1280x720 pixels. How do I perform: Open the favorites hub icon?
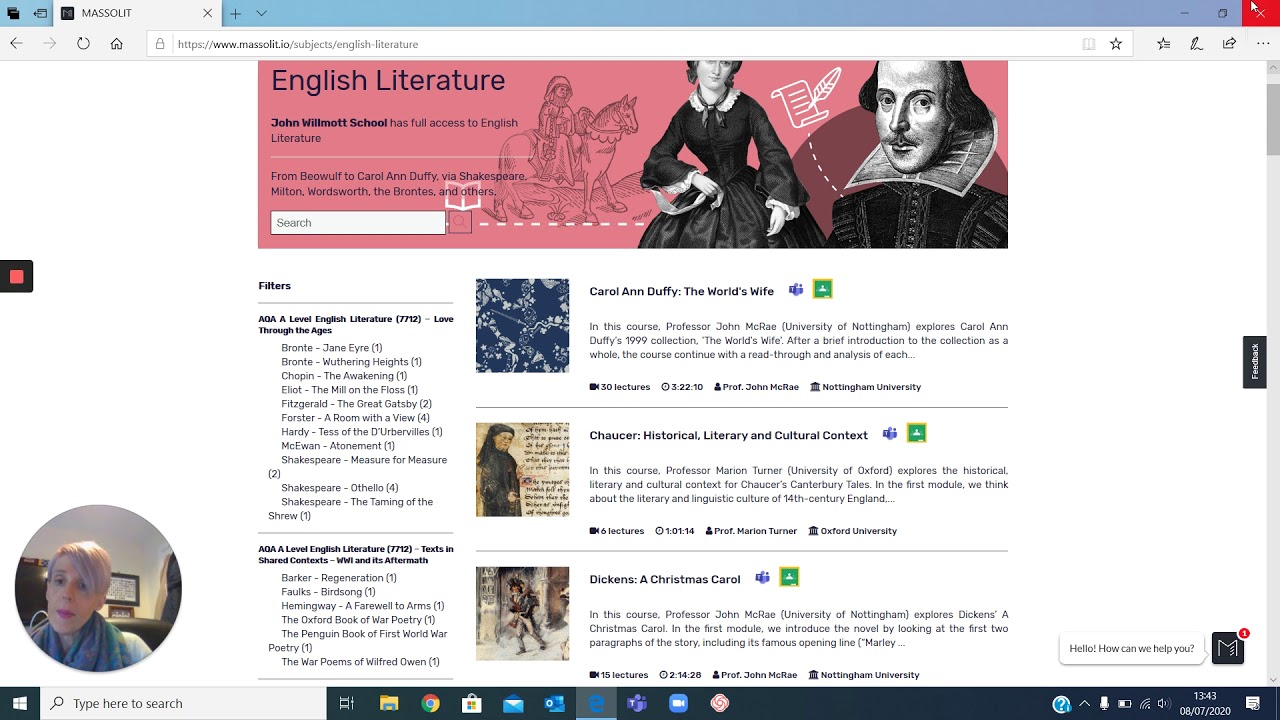1164,44
